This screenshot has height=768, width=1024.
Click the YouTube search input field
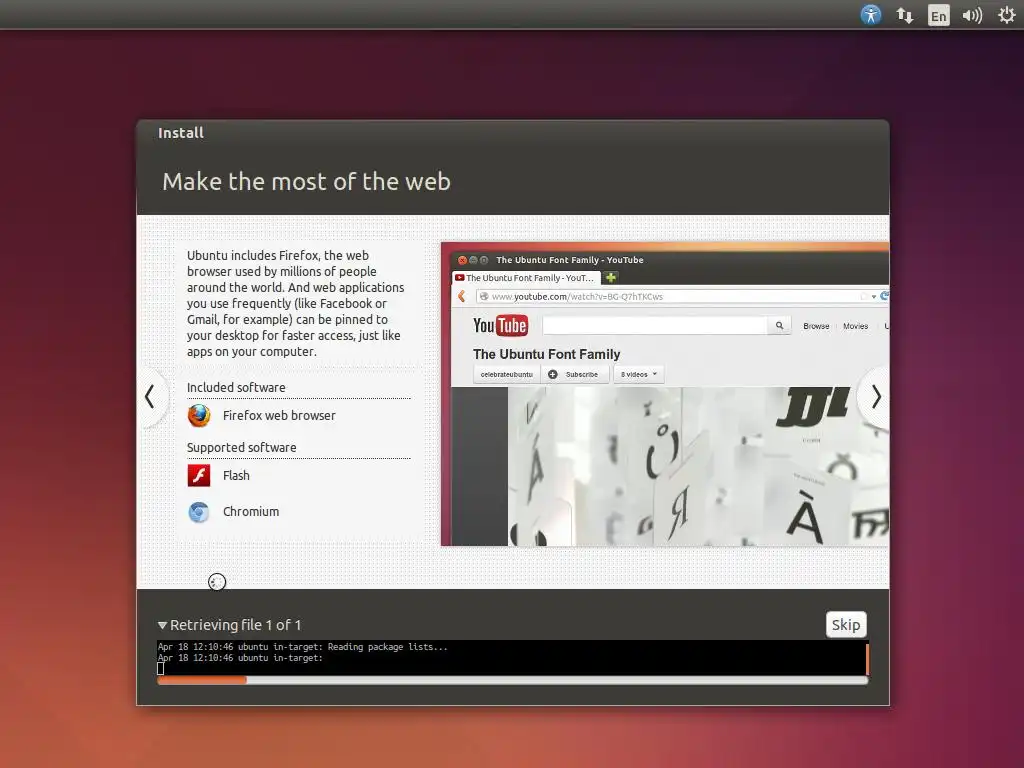pos(655,325)
